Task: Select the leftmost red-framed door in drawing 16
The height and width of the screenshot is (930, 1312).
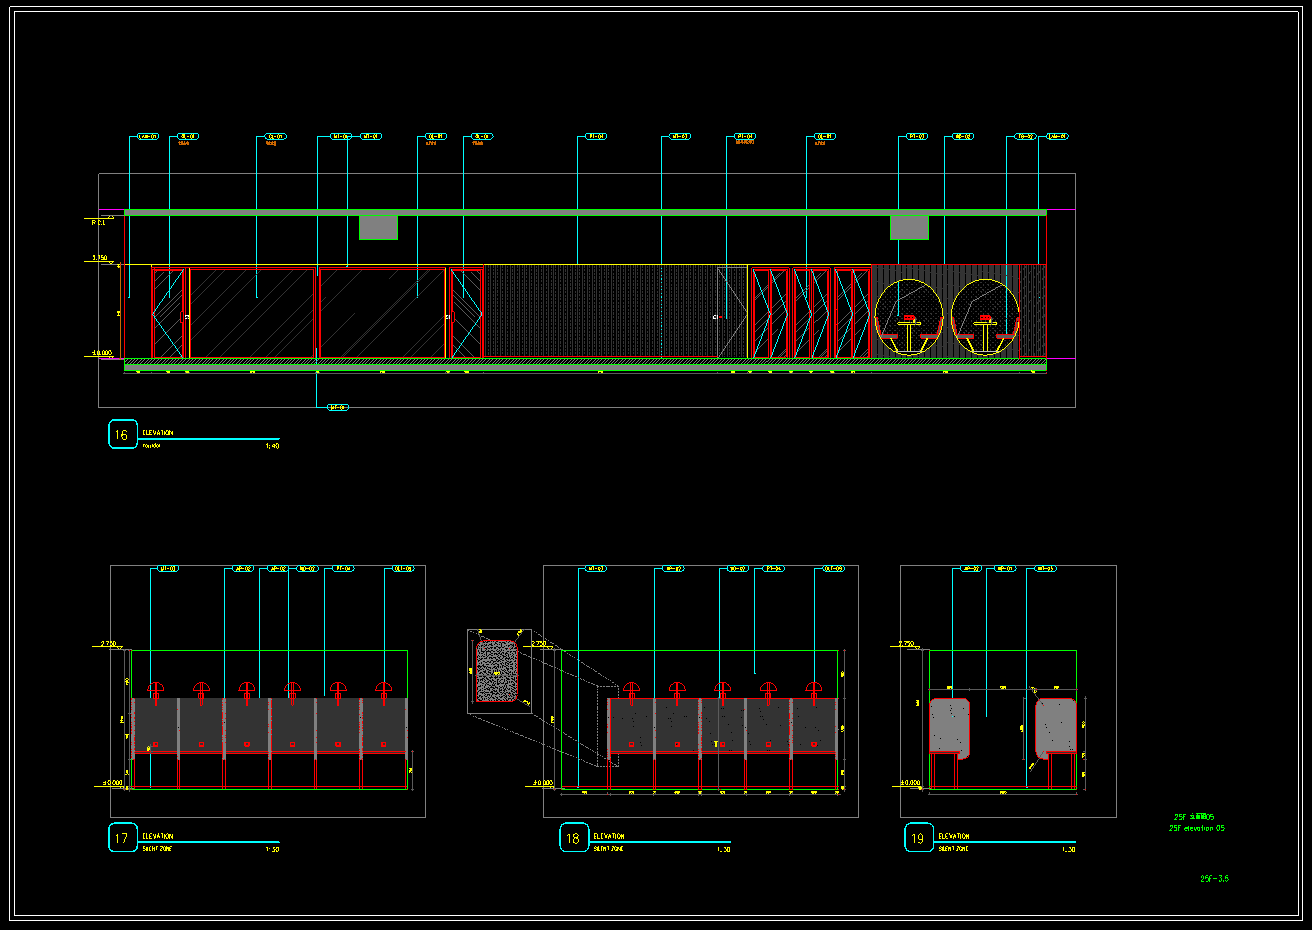Action: tap(169, 312)
